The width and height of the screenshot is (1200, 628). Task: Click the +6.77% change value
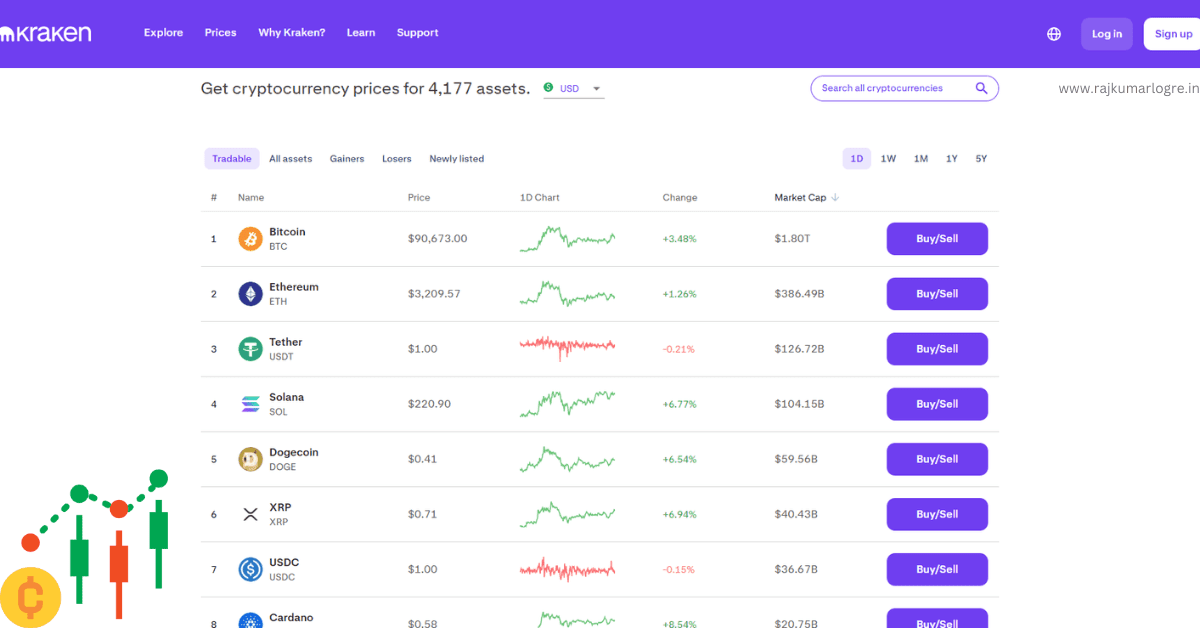click(679, 405)
